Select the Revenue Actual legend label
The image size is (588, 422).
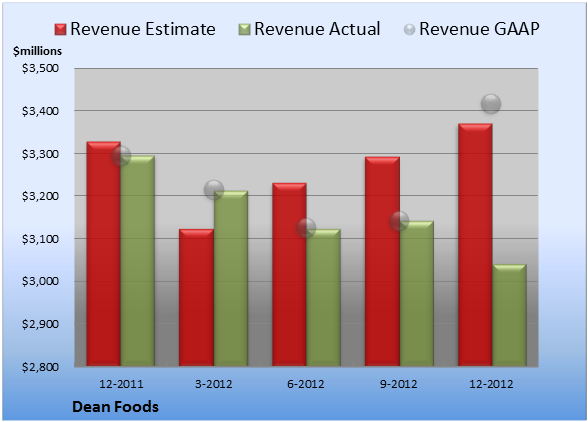(317, 29)
